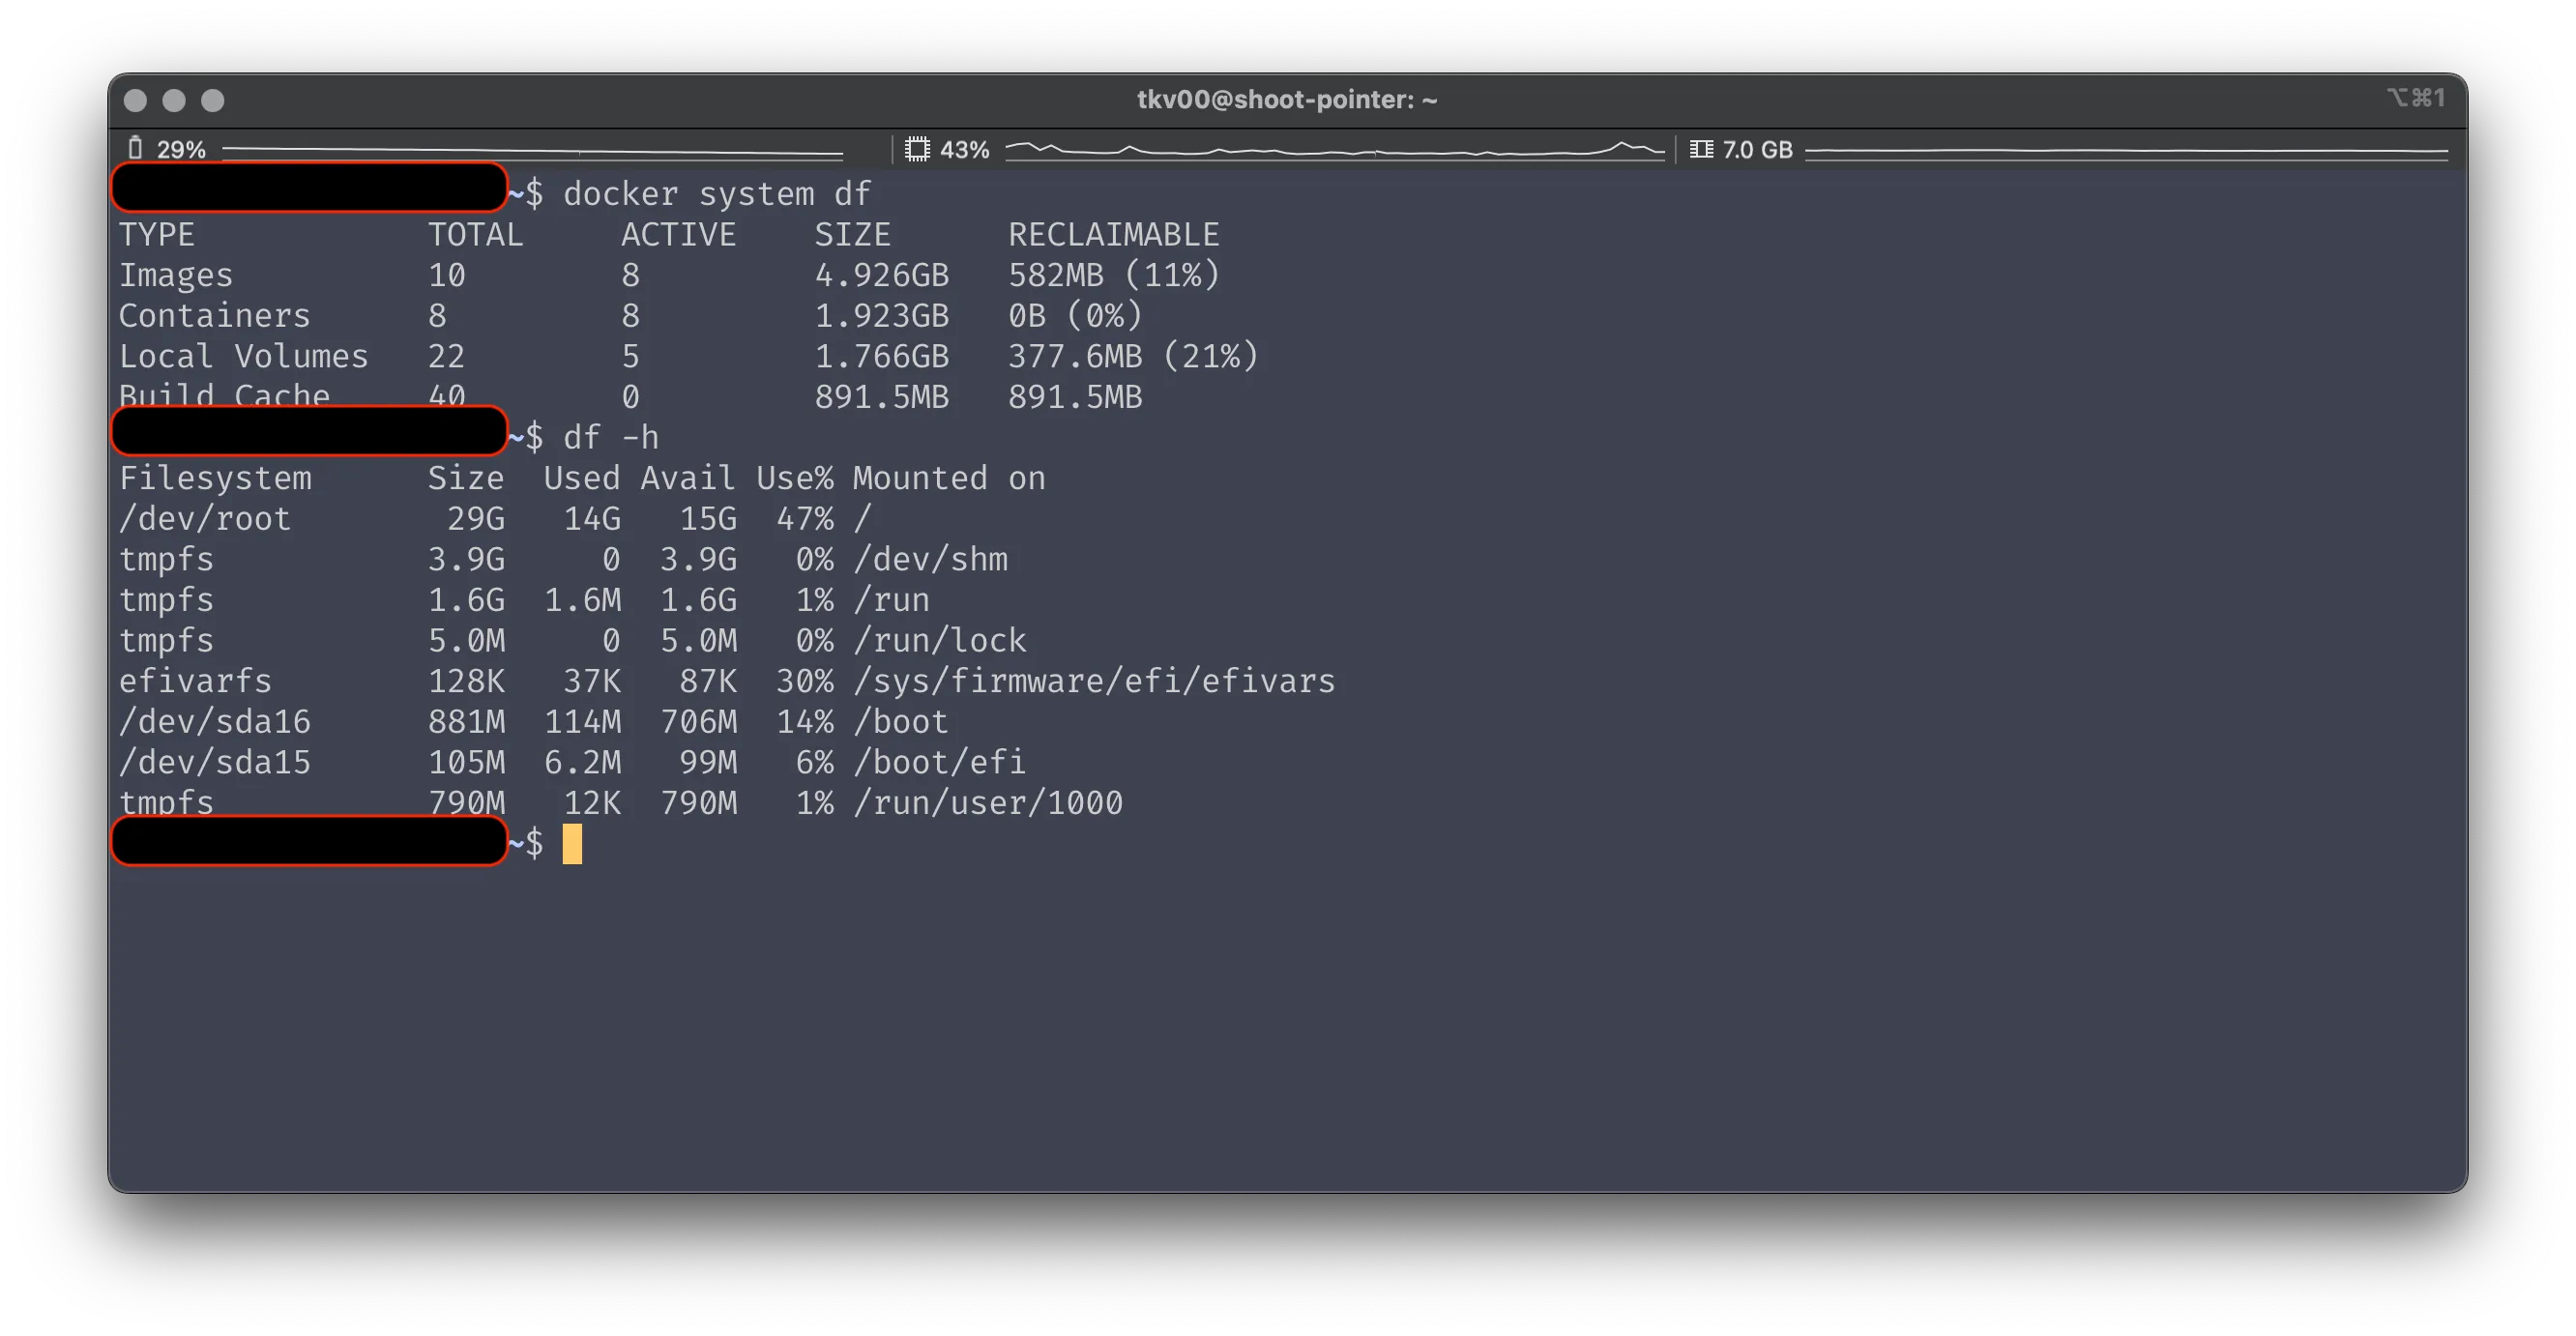Click the /dev/sda16 filesystem entry

215,722
